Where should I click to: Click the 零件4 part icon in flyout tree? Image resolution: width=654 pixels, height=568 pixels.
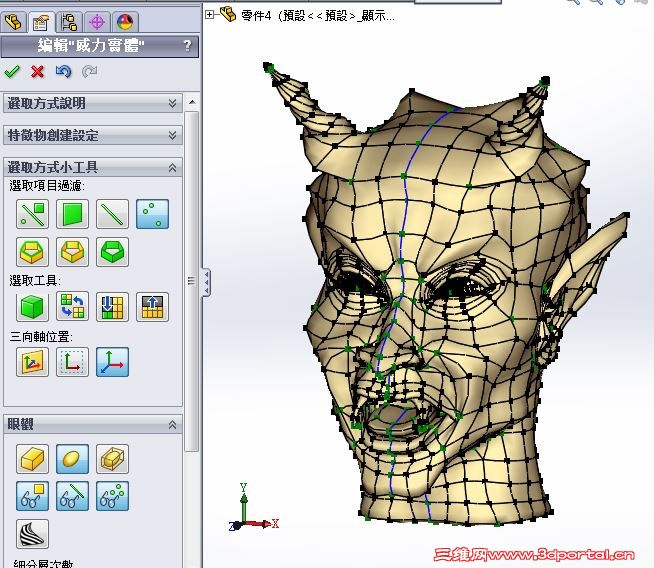coord(228,14)
